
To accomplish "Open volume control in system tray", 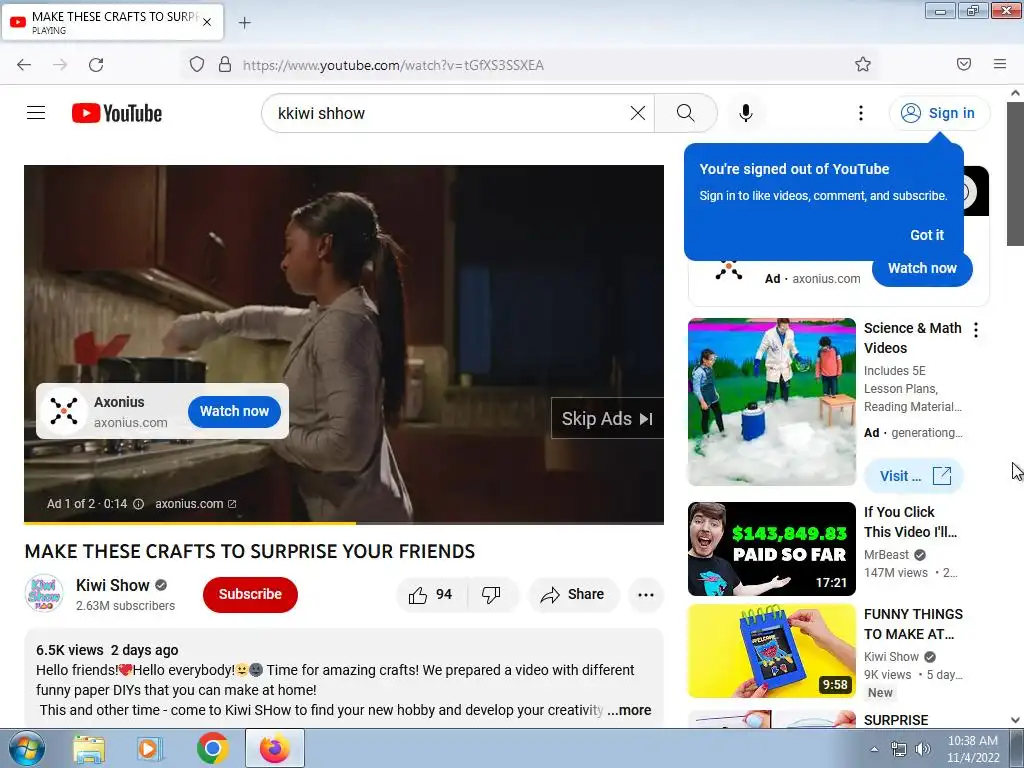I will point(923,749).
